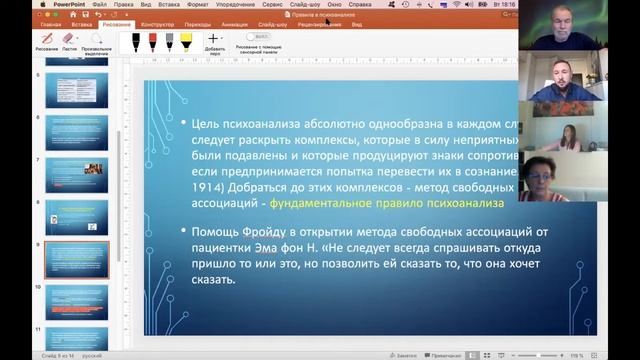640x360 pixels.
Task: Open the Файл menu
Action: 100,4
